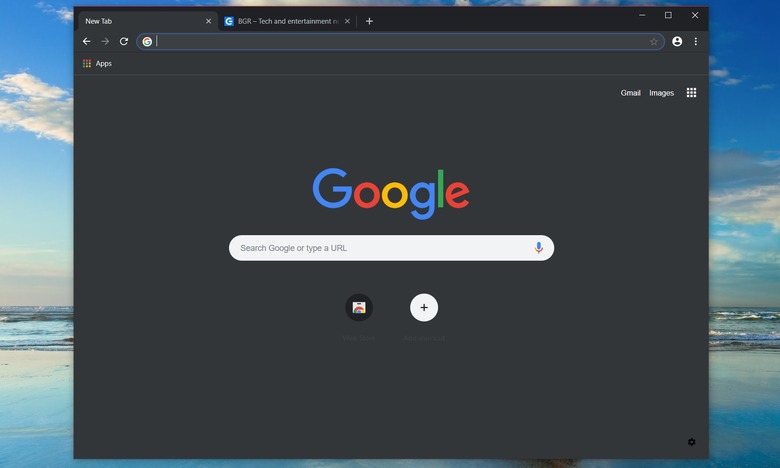Open a new tab with plus button
Viewport: 780px width, 468px height.
[x=369, y=21]
